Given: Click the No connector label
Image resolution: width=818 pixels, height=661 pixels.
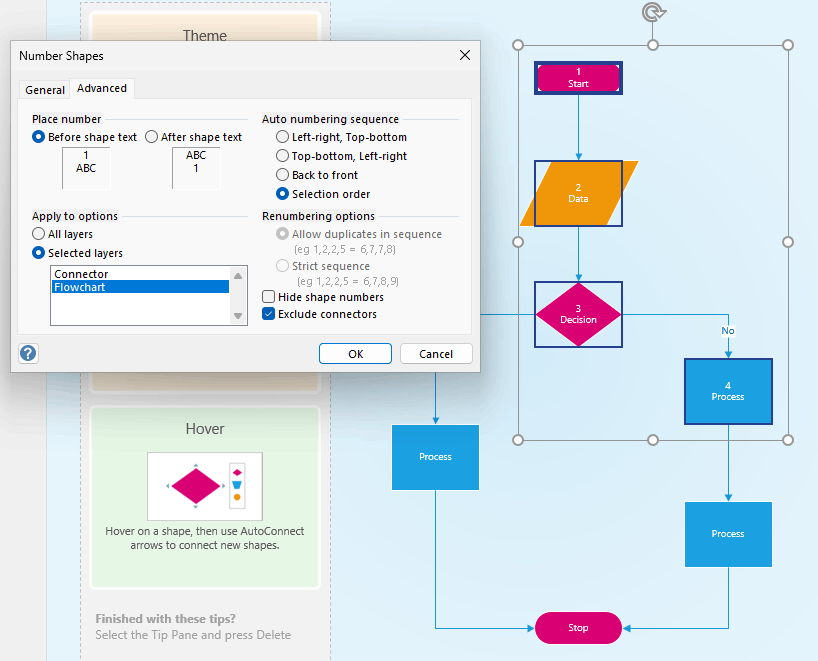Looking at the screenshot, I should tap(728, 331).
